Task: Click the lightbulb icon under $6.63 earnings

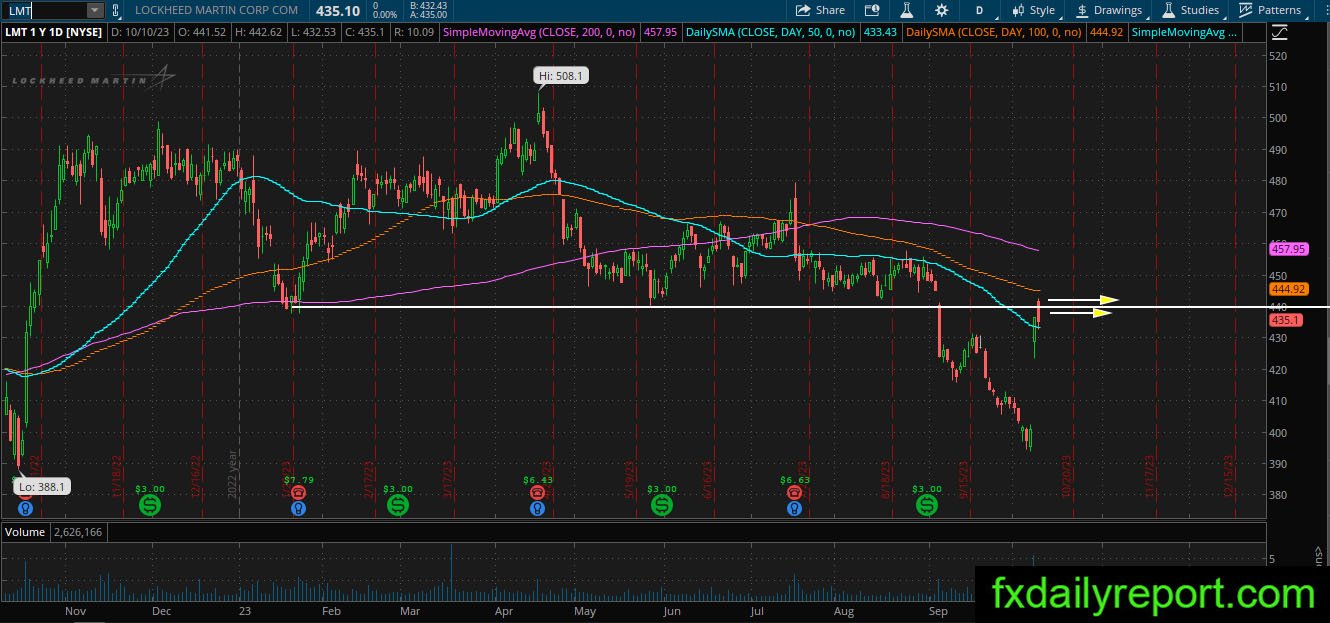Action: (794, 508)
